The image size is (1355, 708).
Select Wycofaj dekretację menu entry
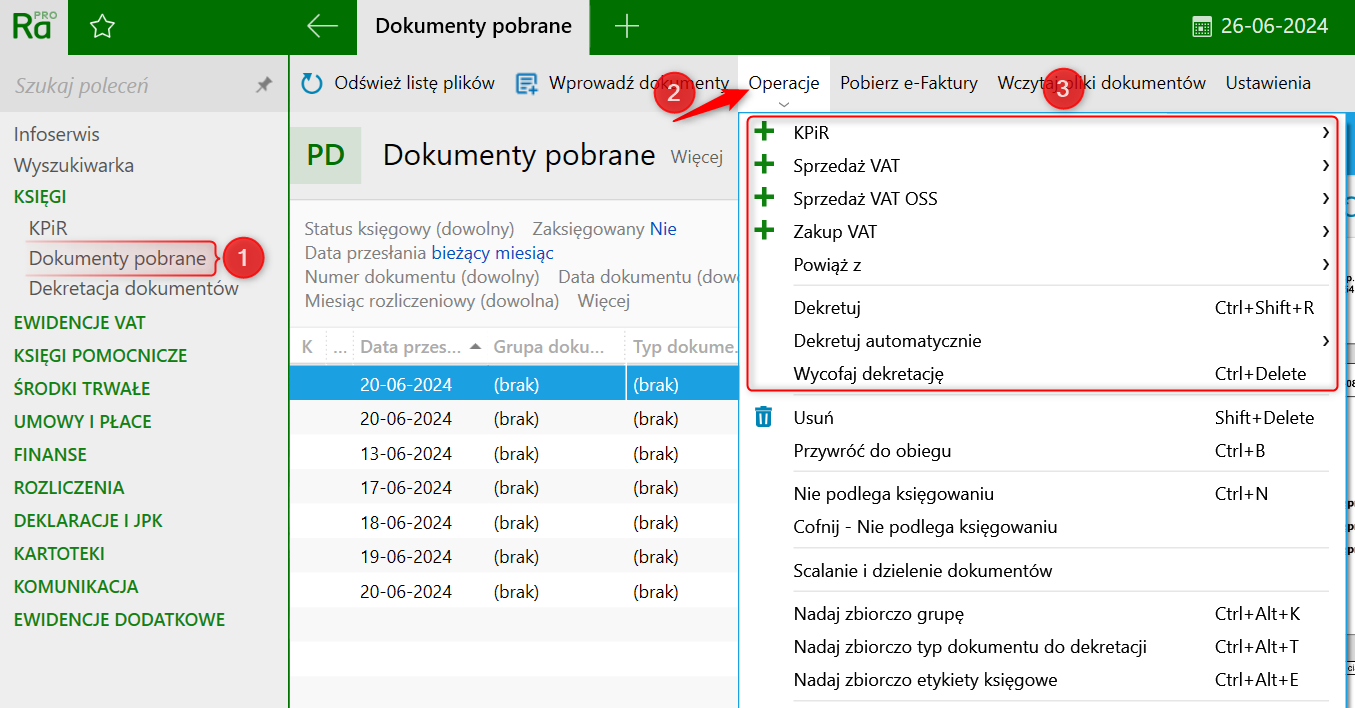pyautogui.click(x=869, y=374)
